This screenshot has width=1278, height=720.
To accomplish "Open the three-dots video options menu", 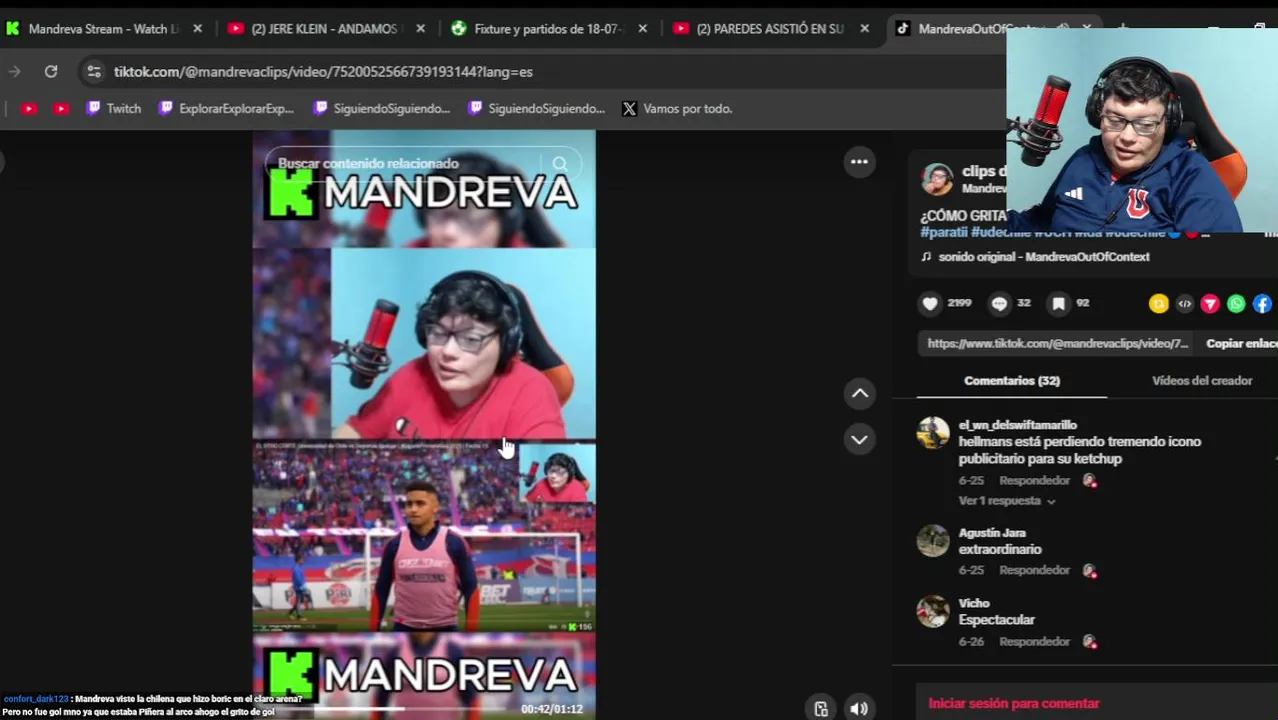I will coord(859,162).
